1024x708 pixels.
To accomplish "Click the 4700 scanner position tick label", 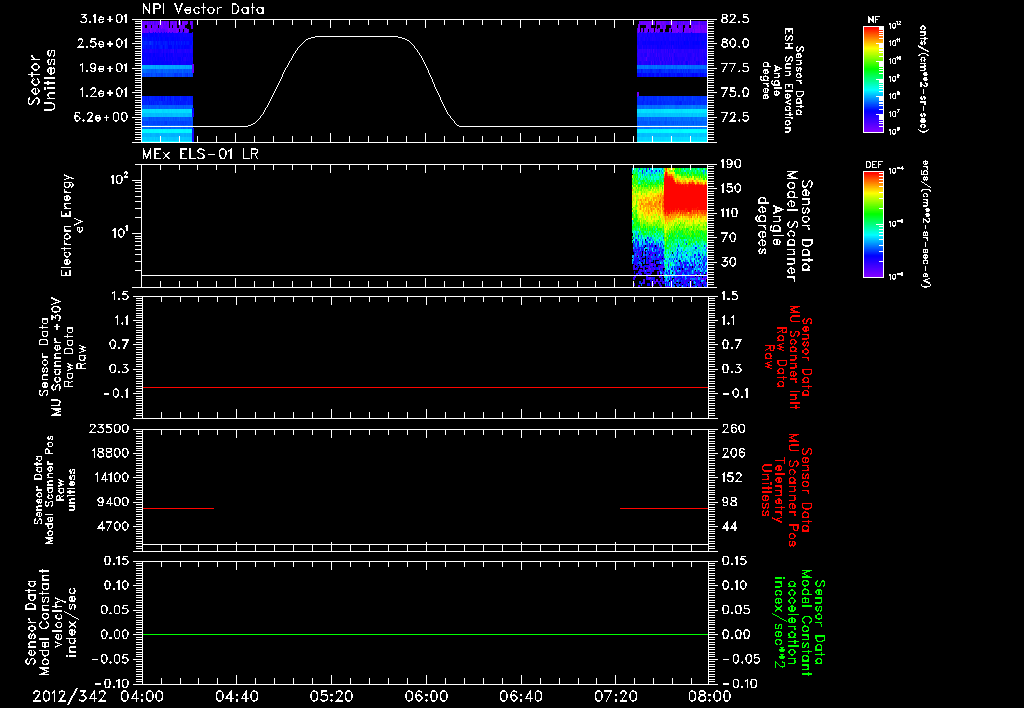I will click(113, 526).
